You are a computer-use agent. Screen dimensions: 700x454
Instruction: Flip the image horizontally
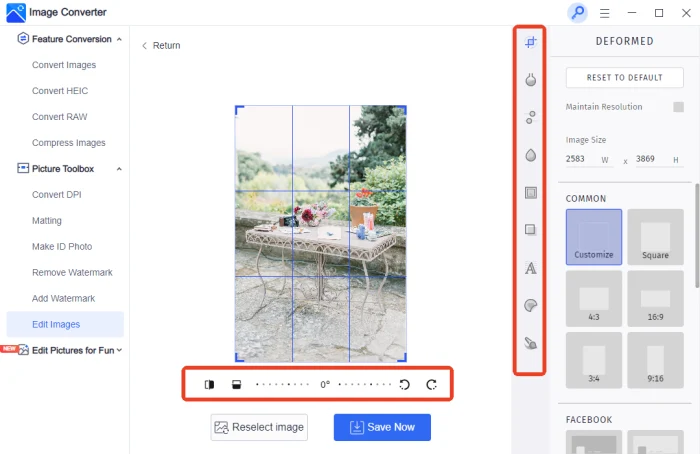[x=210, y=384]
